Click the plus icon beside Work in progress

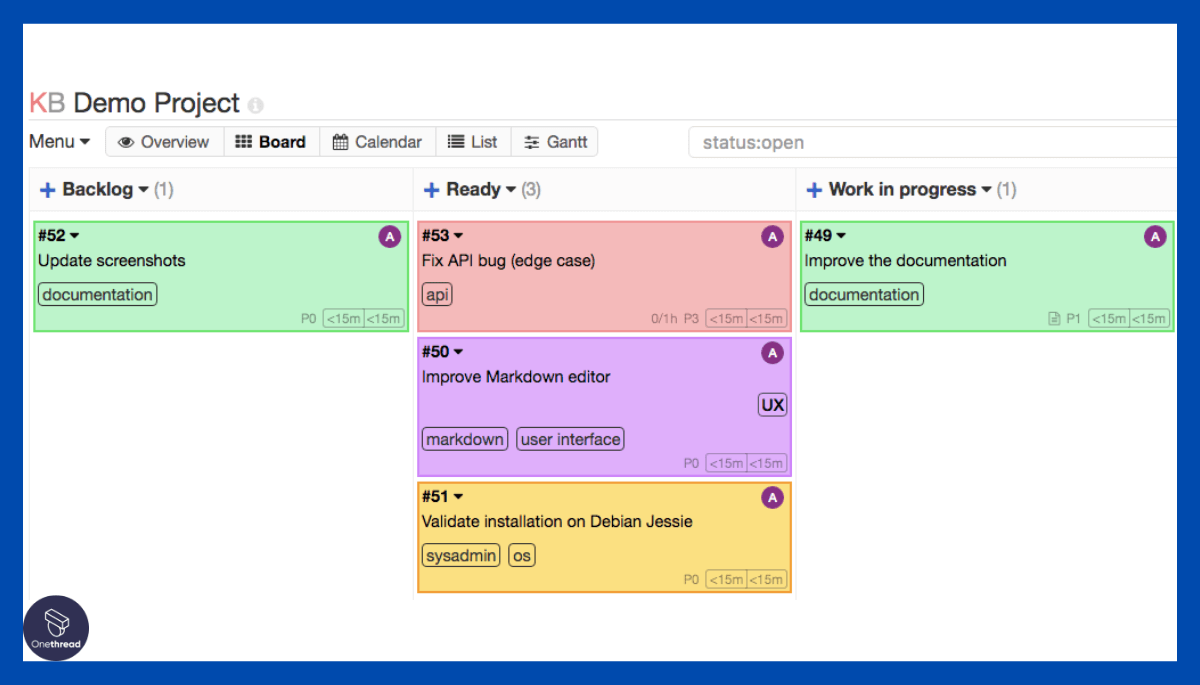click(813, 189)
